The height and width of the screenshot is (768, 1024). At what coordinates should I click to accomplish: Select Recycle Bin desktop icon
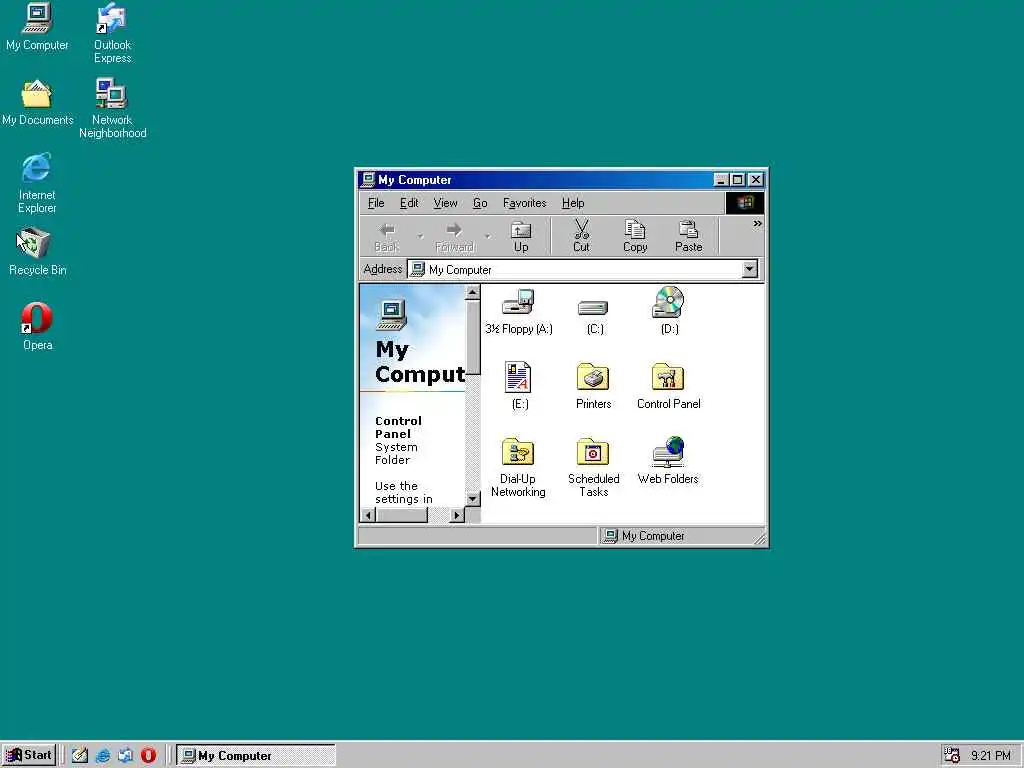coord(37,252)
